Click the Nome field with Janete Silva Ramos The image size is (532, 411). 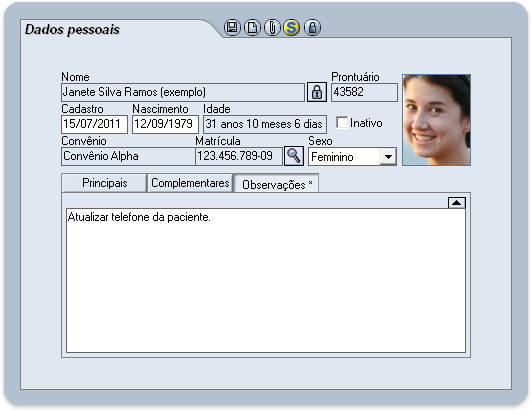(x=183, y=92)
